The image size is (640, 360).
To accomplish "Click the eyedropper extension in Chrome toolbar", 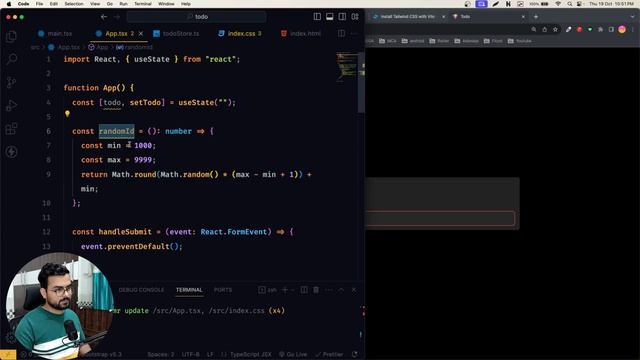I will (x=569, y=29).
